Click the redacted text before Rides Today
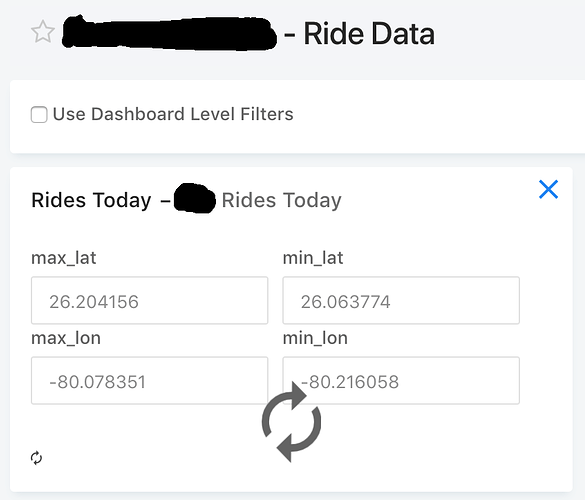Viewport: 585px width, 500px height. [x=195, y=198]
